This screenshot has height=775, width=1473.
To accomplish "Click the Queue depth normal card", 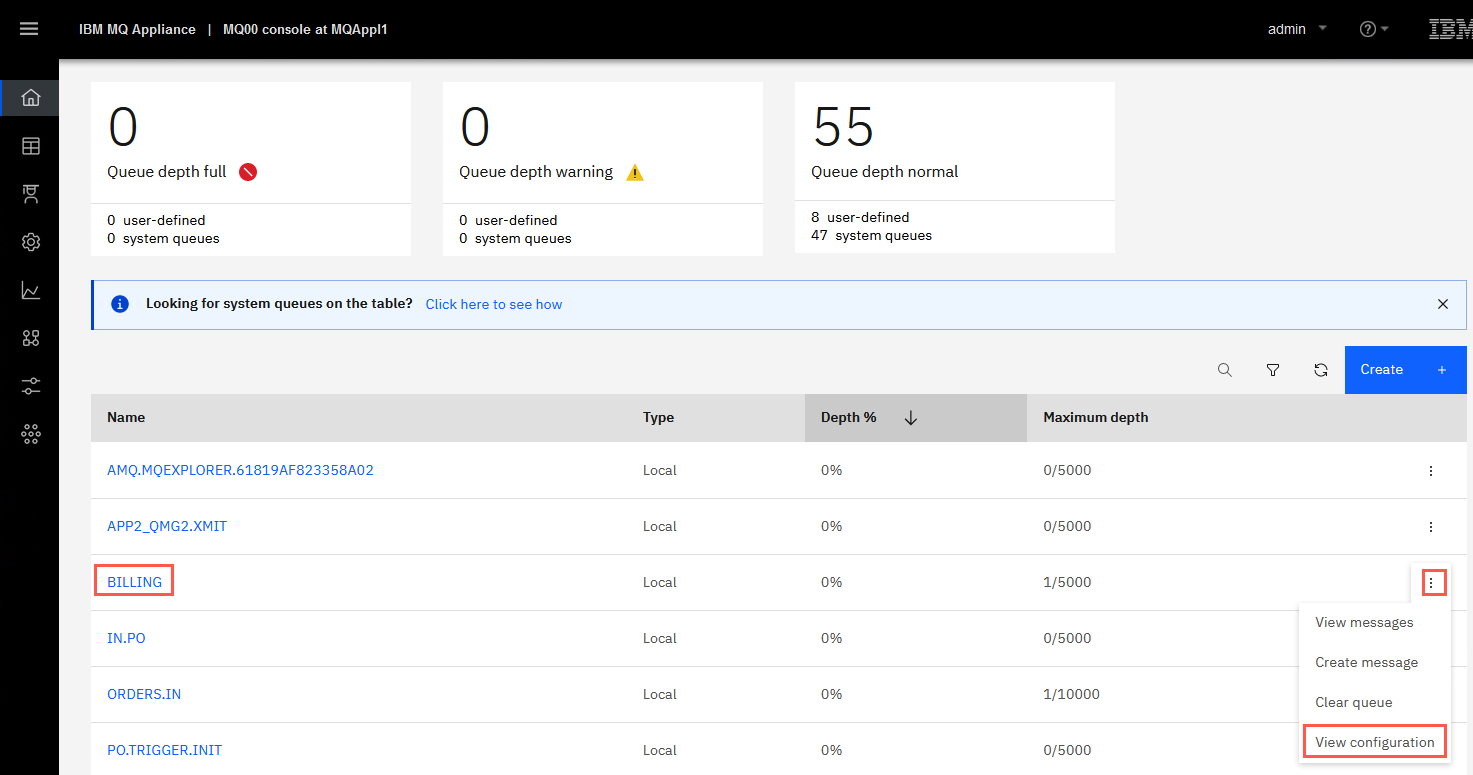I will tap(955, 167).
